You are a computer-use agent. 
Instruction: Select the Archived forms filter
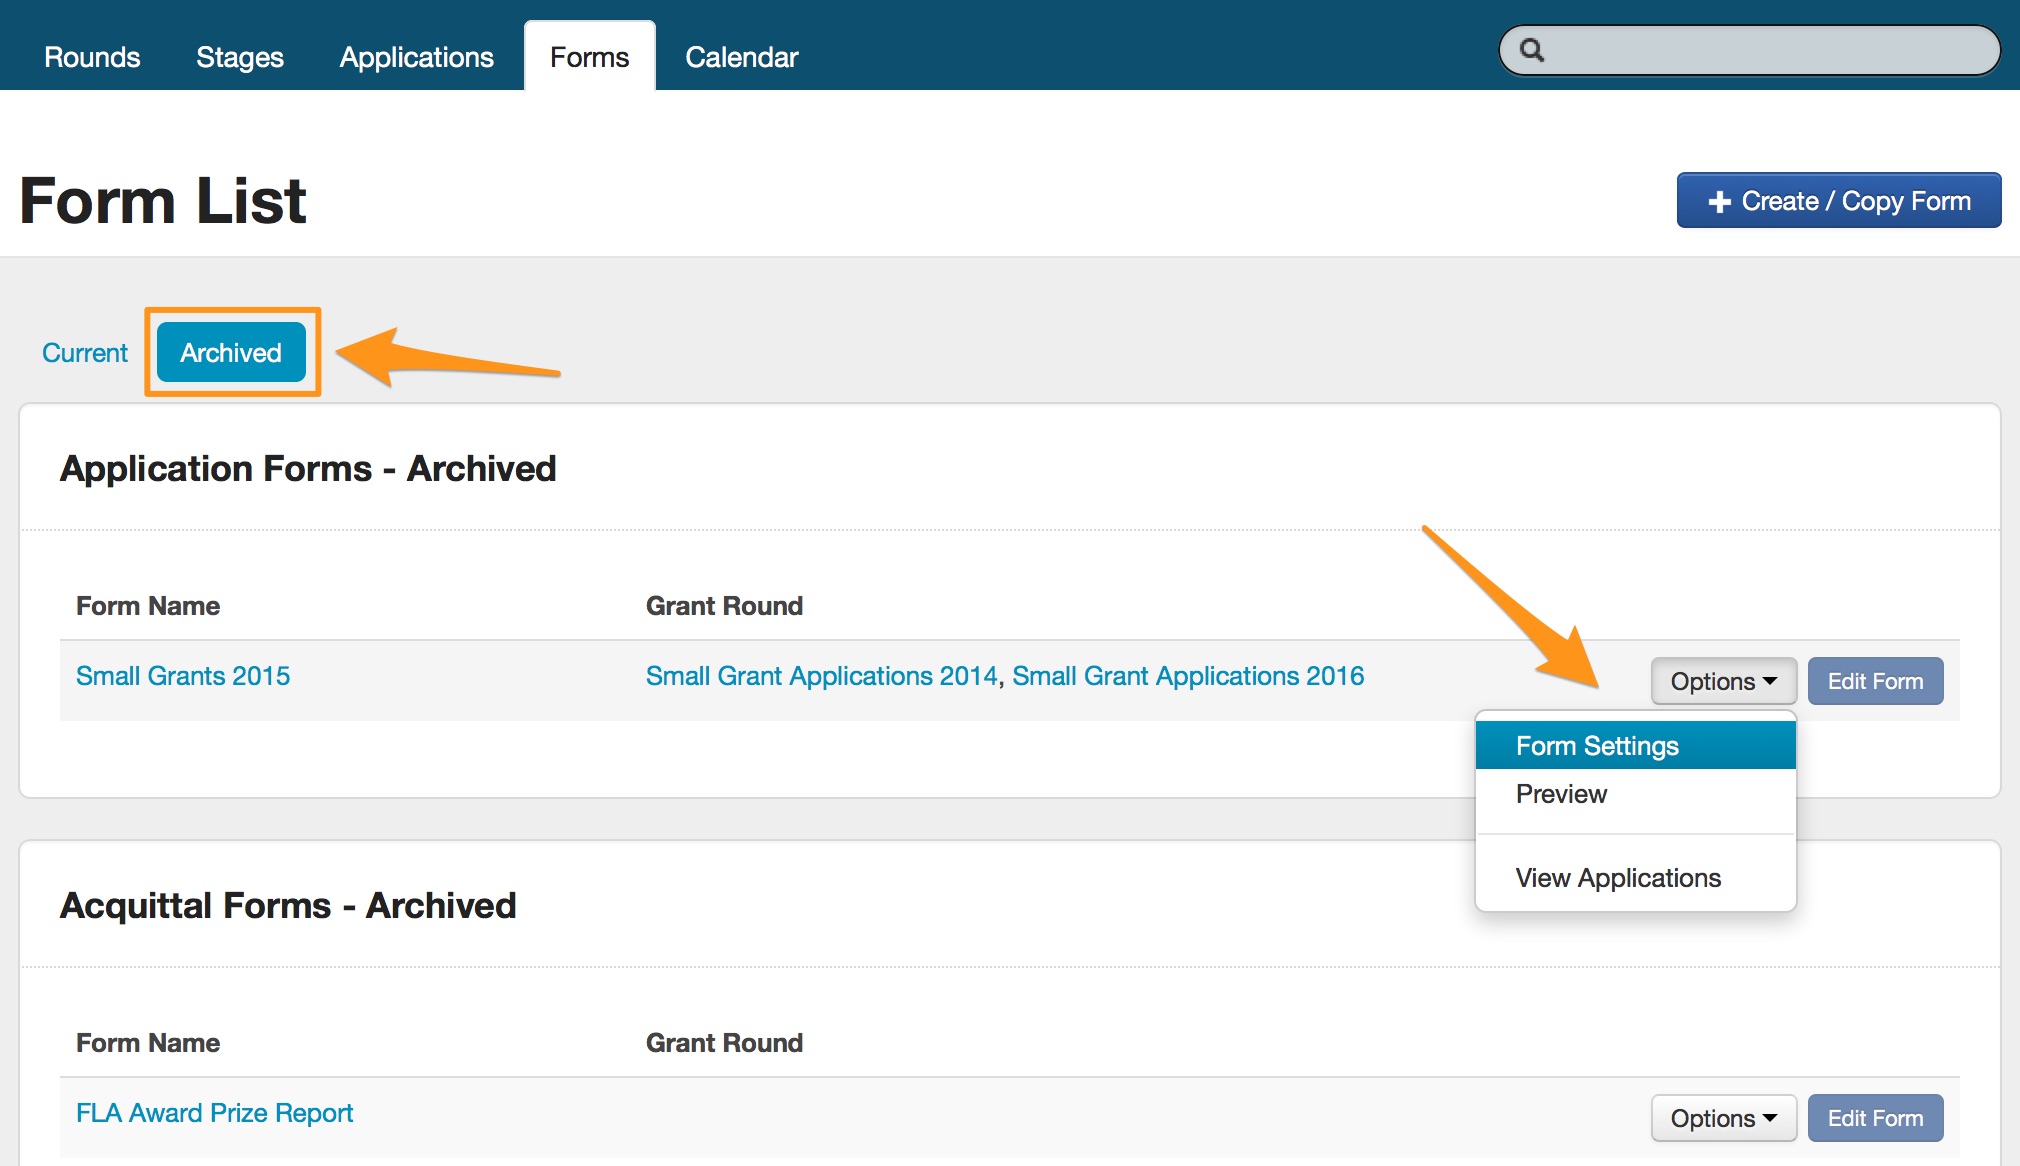click(x=231, y=353)
